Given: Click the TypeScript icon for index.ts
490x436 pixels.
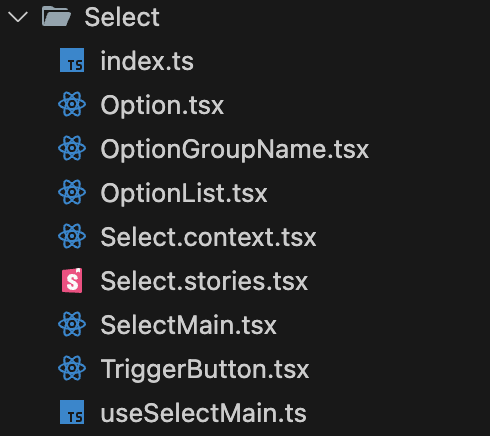Looking at the screenshot, I should point(72,60).
